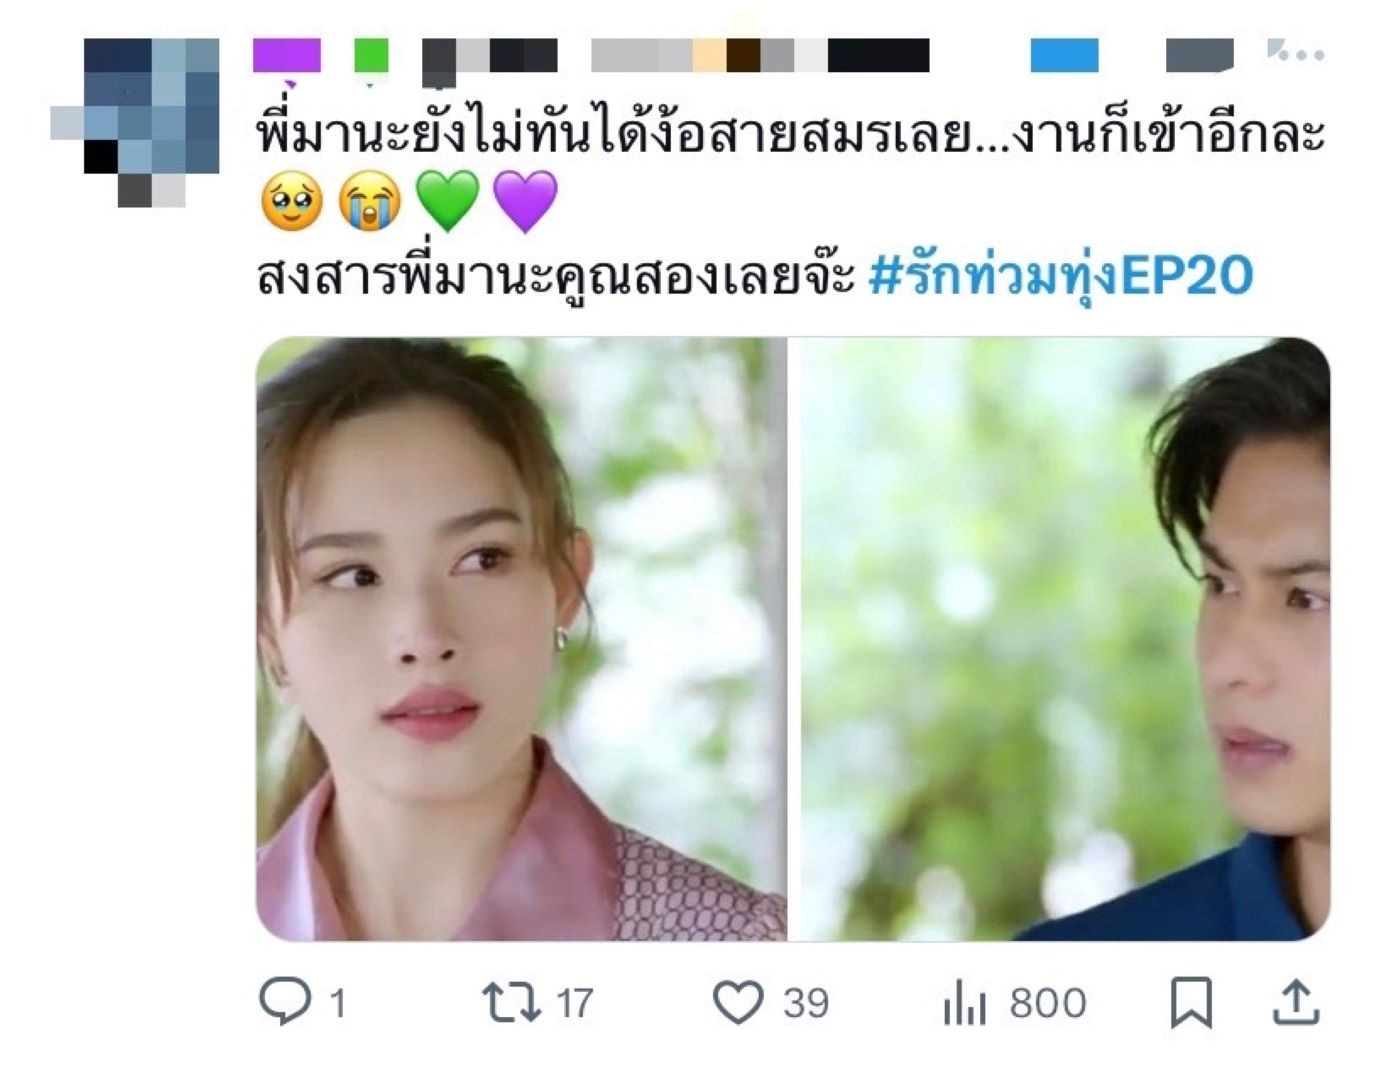
Task: Open the three-dot more options menu
Action: (1296, 51)
